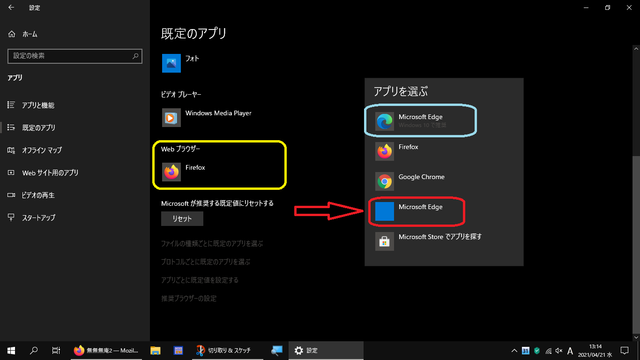The image size is (640, 360).
Task: Open the Windows Start menu
Action: point(11,351)
